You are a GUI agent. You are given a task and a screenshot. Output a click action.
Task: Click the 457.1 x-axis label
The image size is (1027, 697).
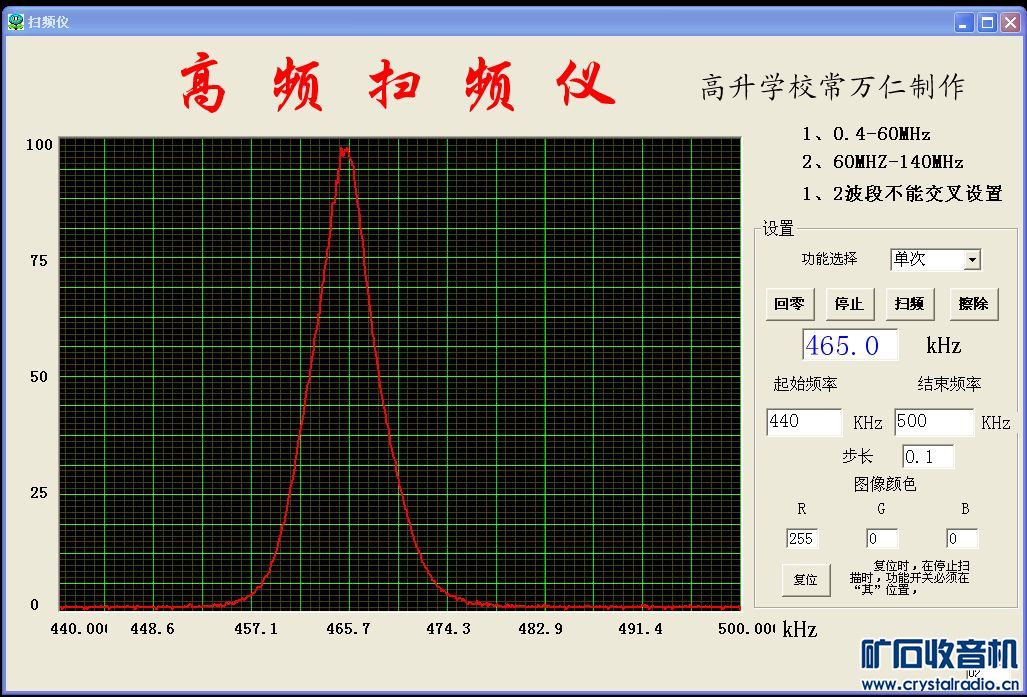pos(255,629)
